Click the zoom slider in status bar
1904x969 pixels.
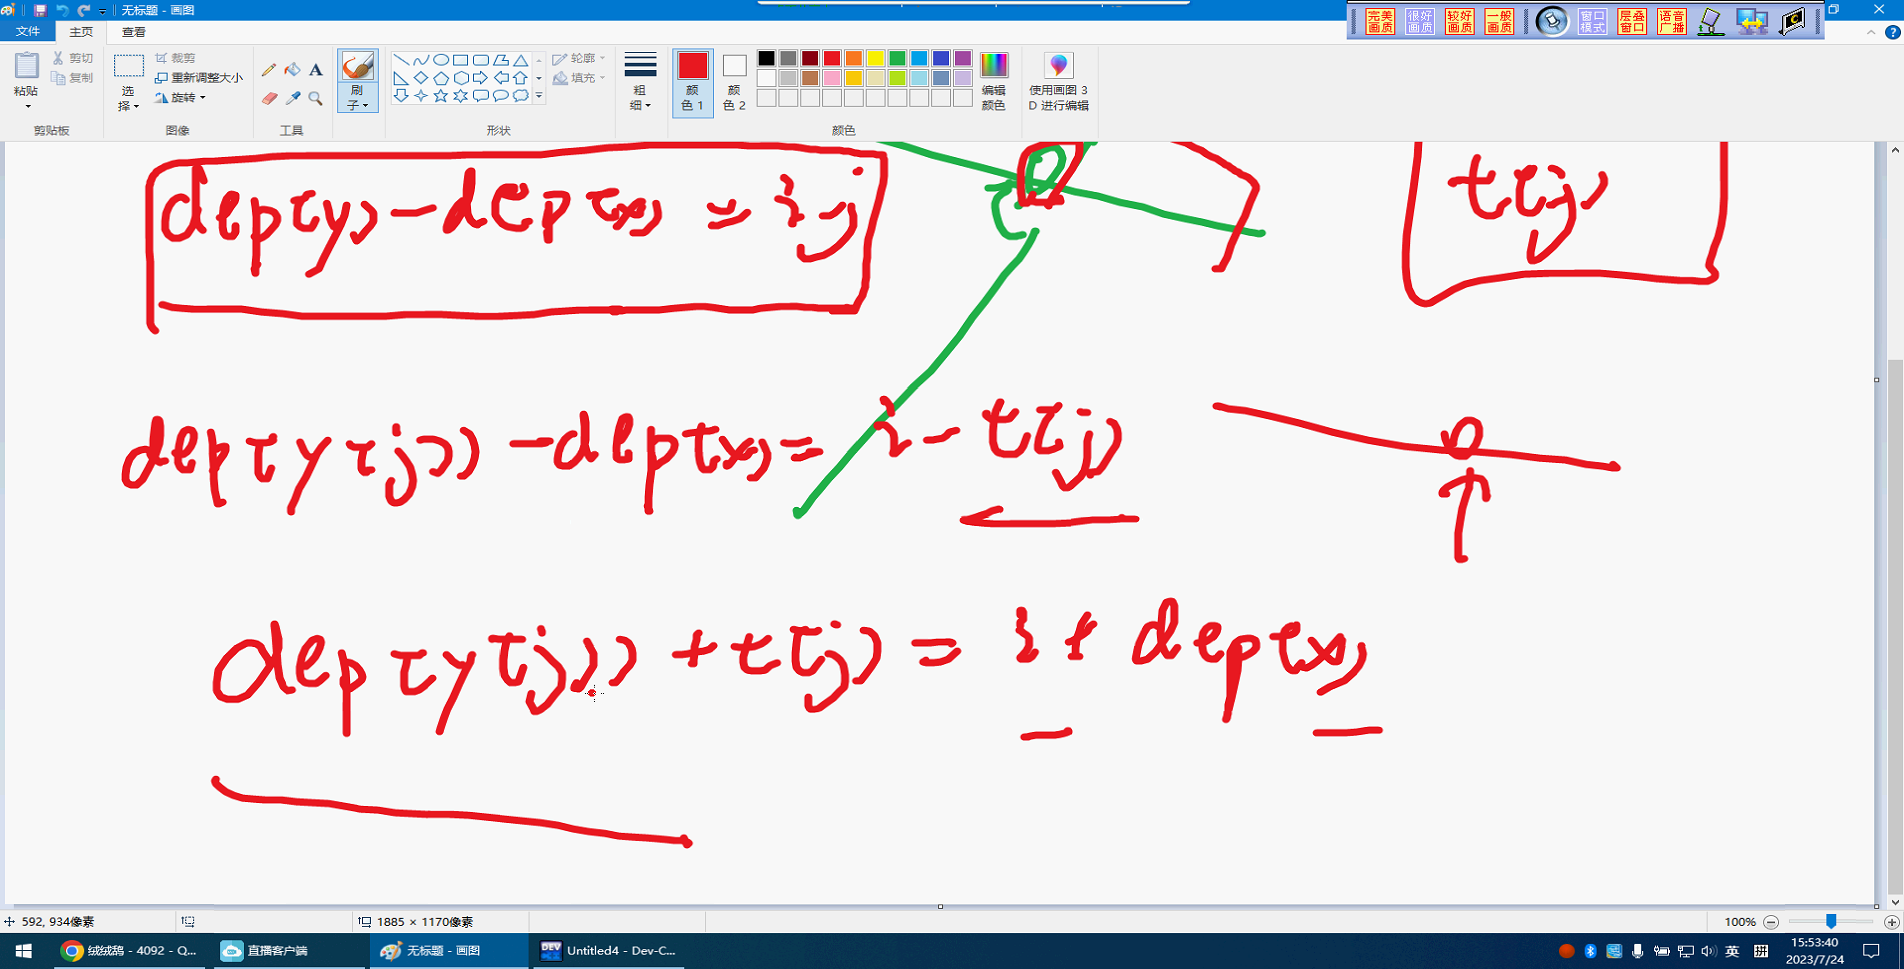pyautogui.click(x=1831, y=922)
